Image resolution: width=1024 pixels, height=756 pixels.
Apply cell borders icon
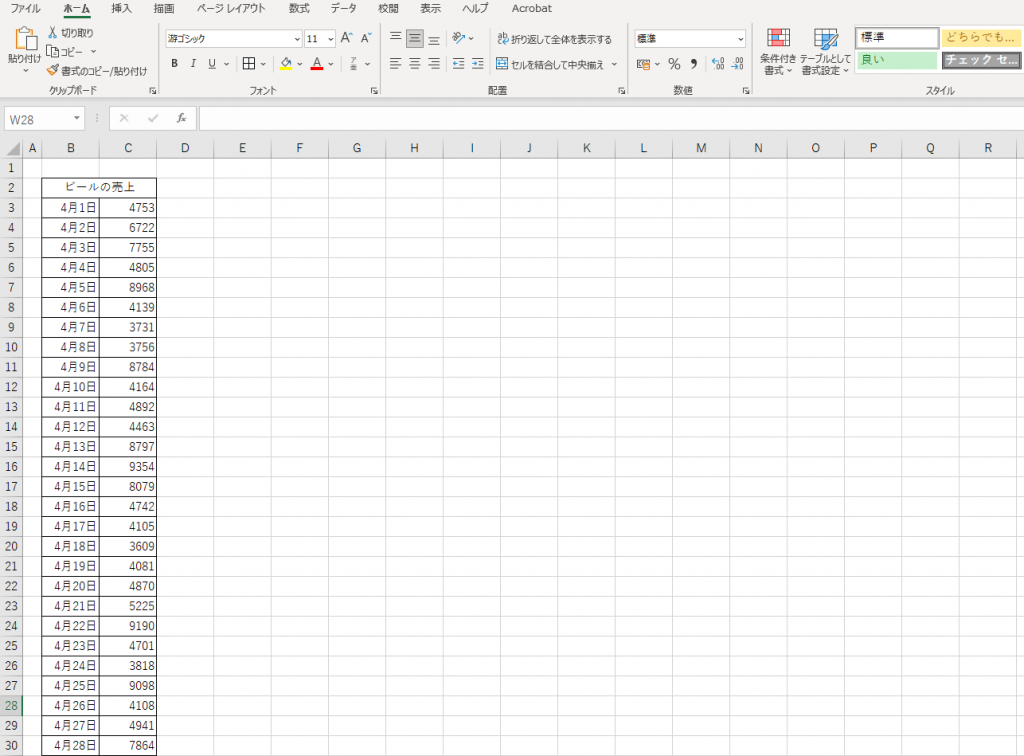(249, 63)
